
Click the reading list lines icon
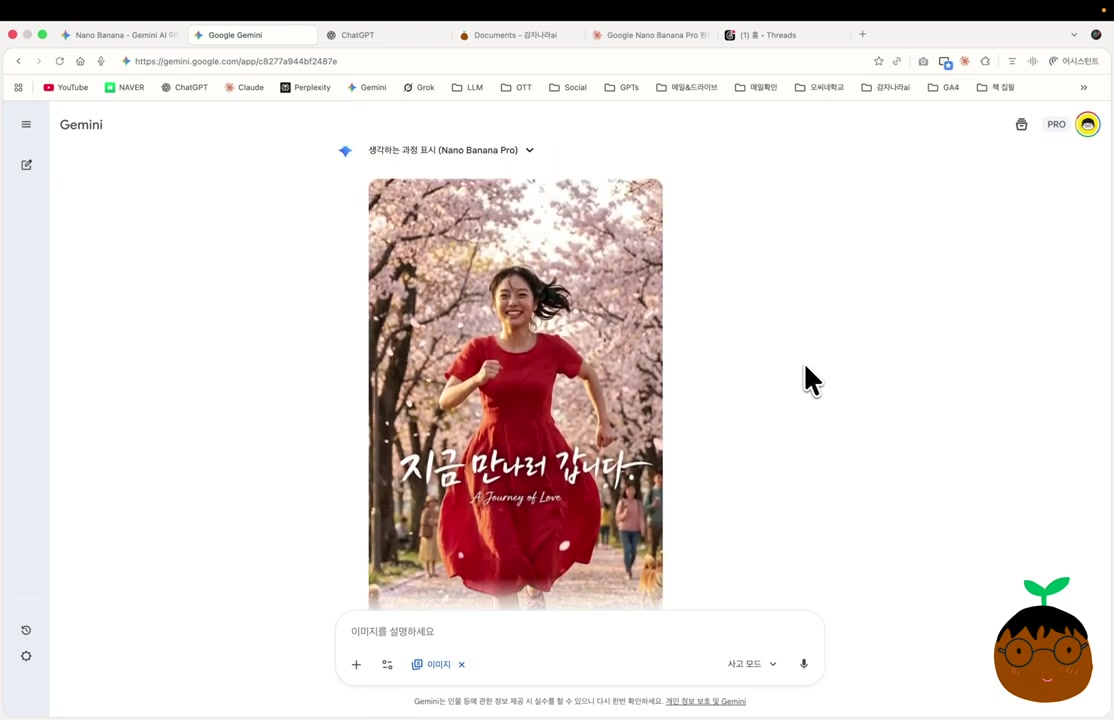[x=1012, y=61]
